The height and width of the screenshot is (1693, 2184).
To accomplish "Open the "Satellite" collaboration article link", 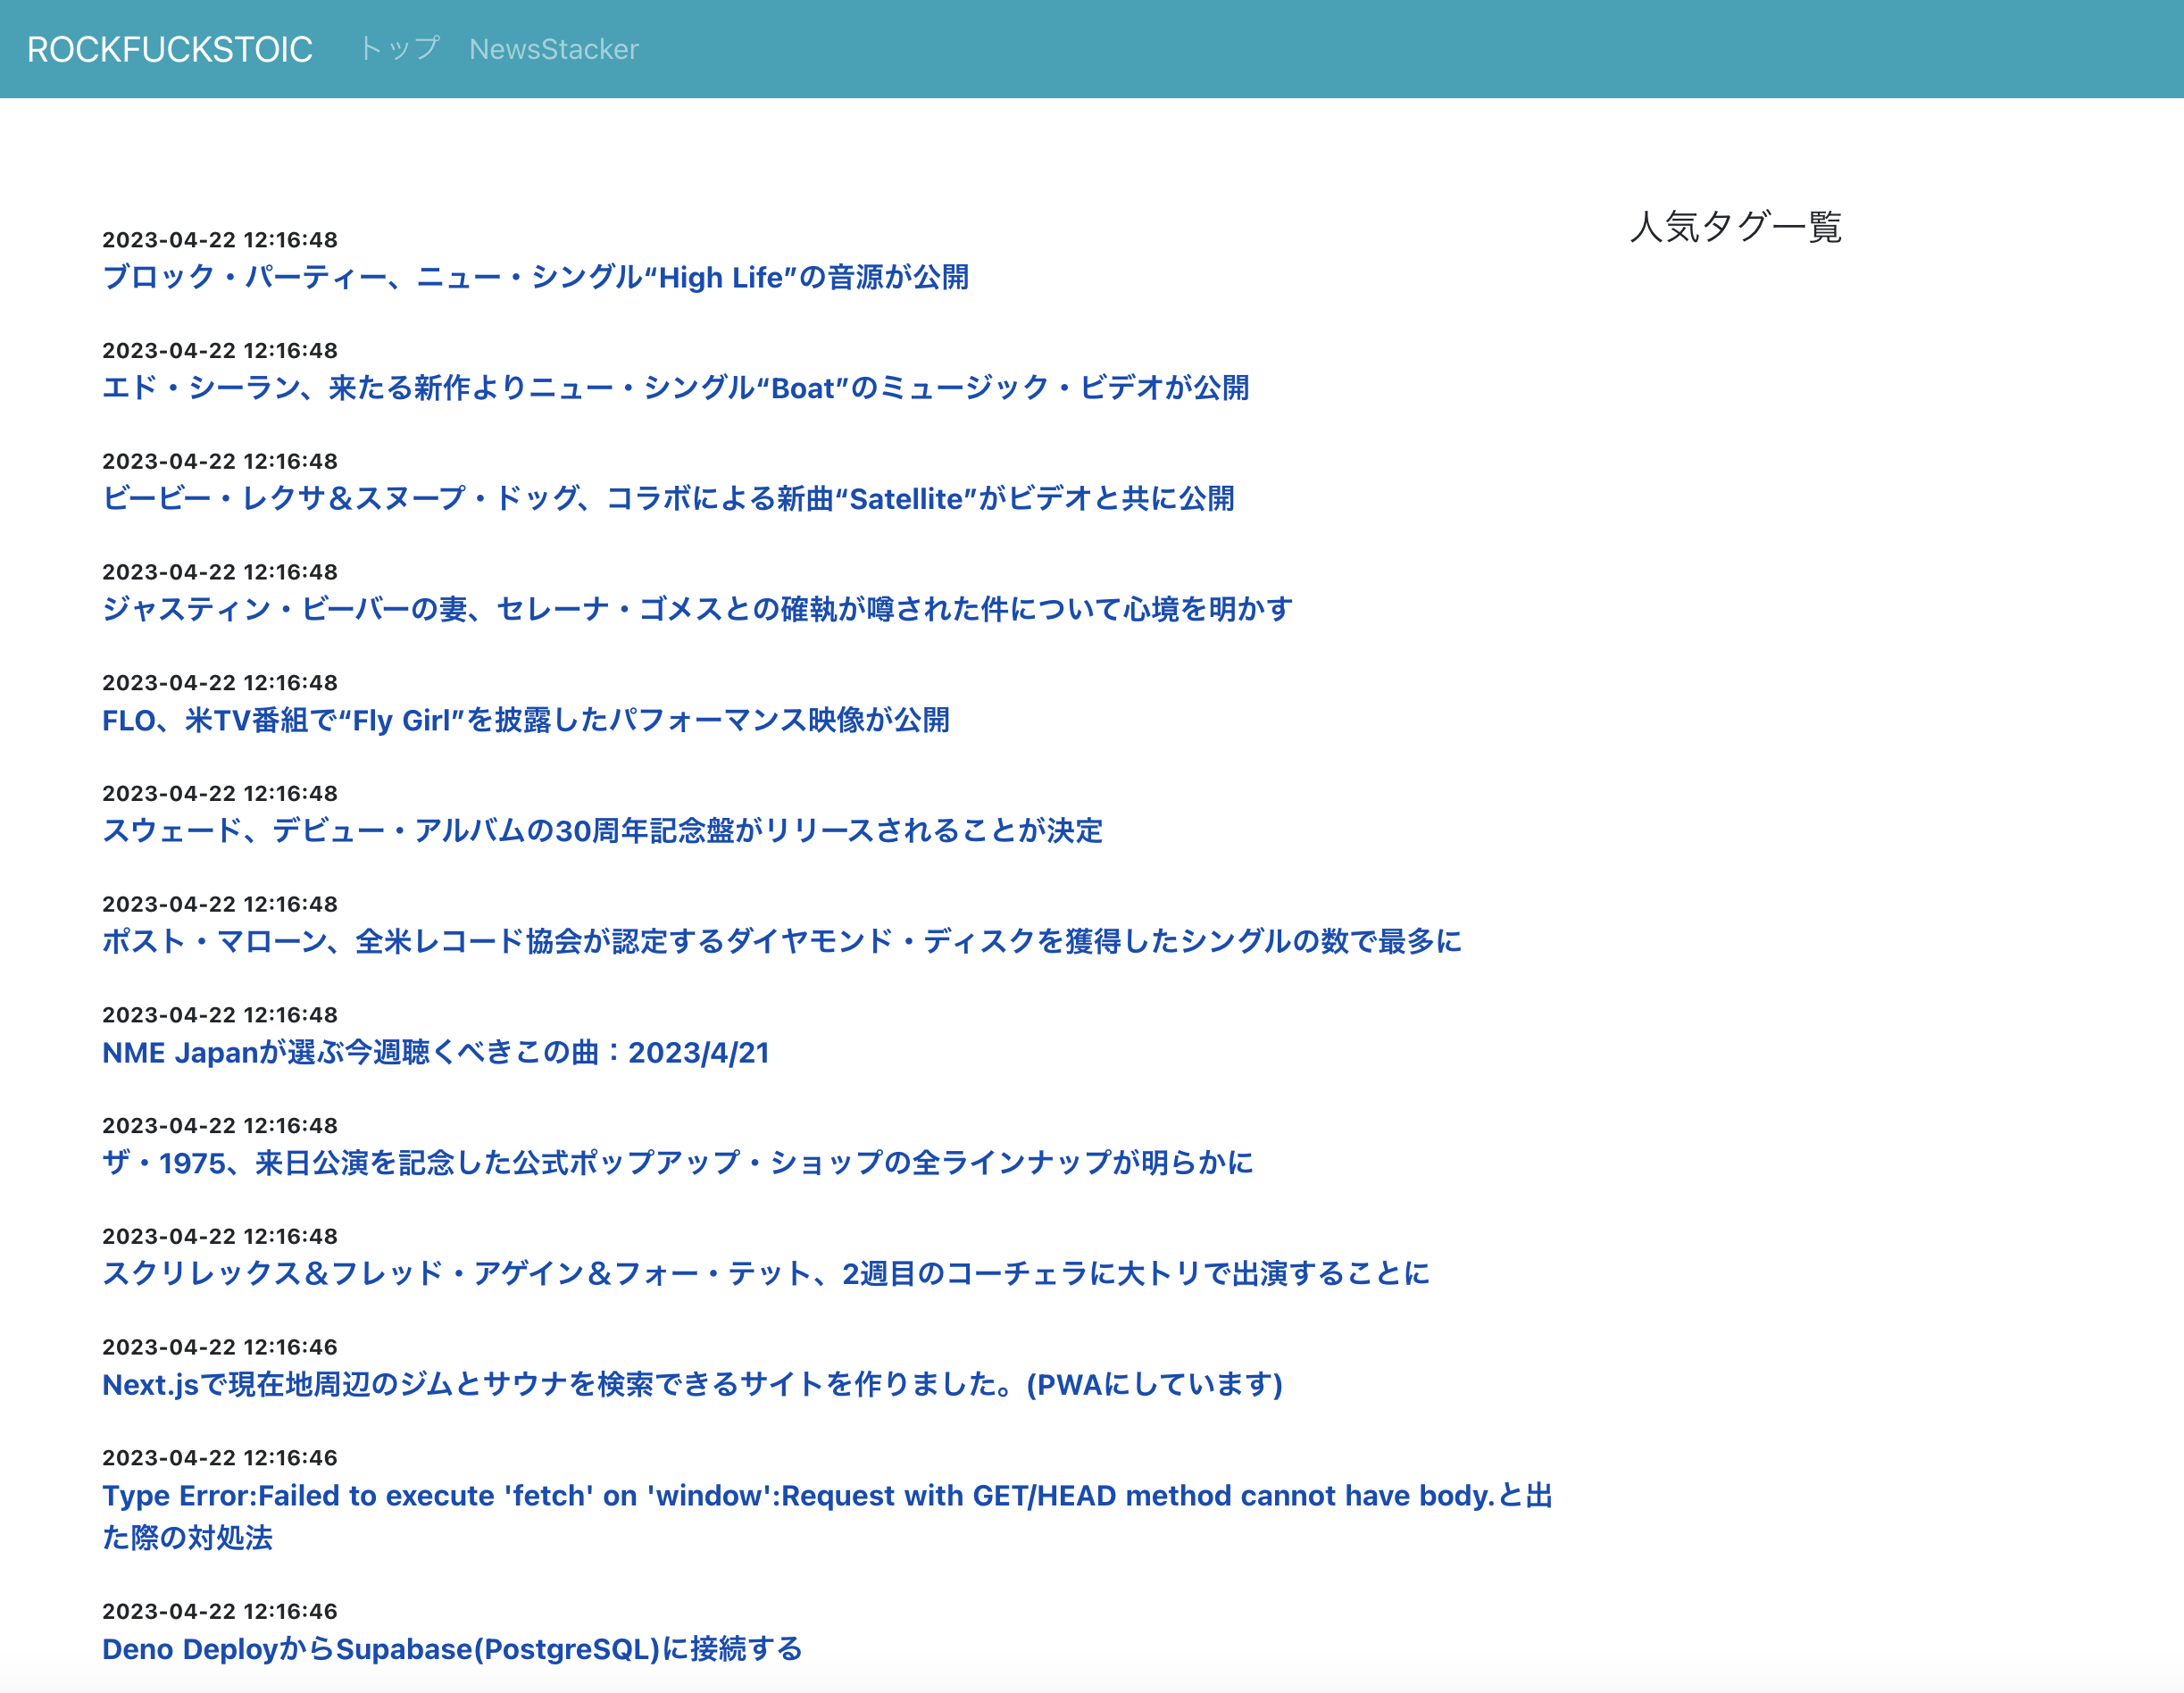I will tap(667, 498).
